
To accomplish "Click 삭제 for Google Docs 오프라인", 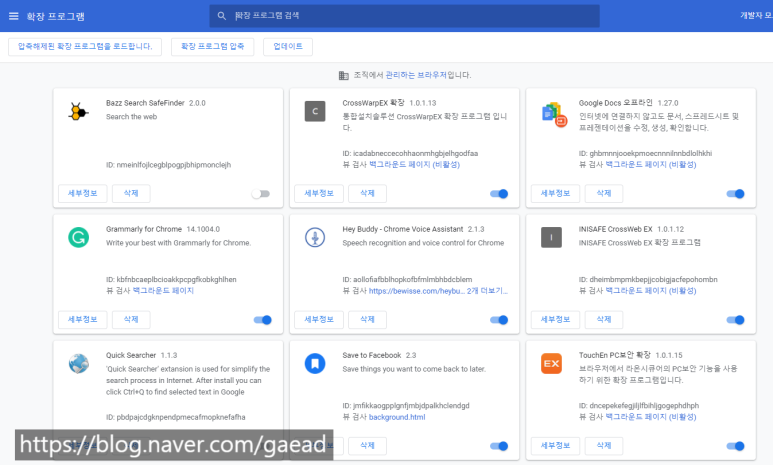I will pos(603,193).
